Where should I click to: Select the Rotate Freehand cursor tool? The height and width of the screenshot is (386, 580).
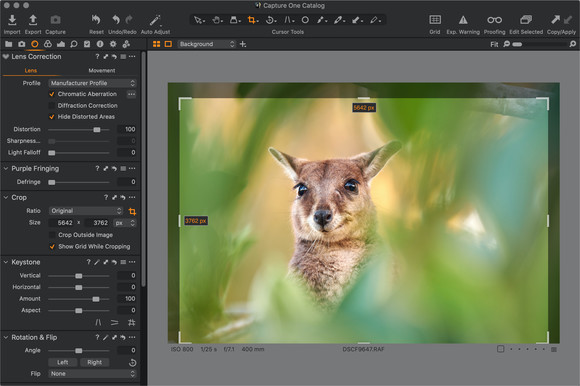click(x=270, y=20)
